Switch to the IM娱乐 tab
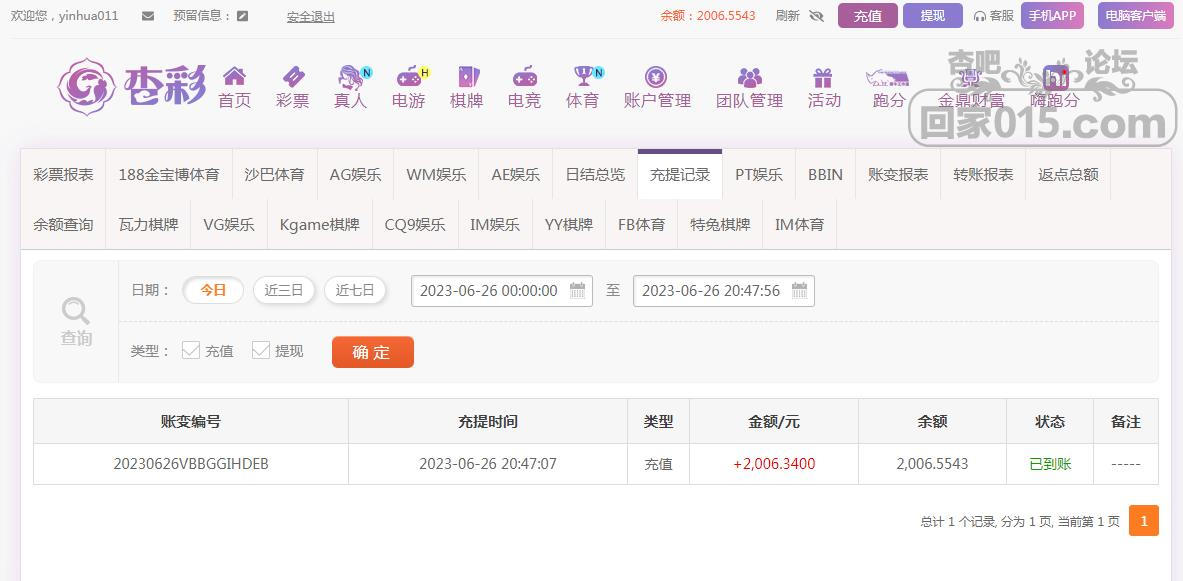This screenshot has height=581, width=1183. coord(495,224)
